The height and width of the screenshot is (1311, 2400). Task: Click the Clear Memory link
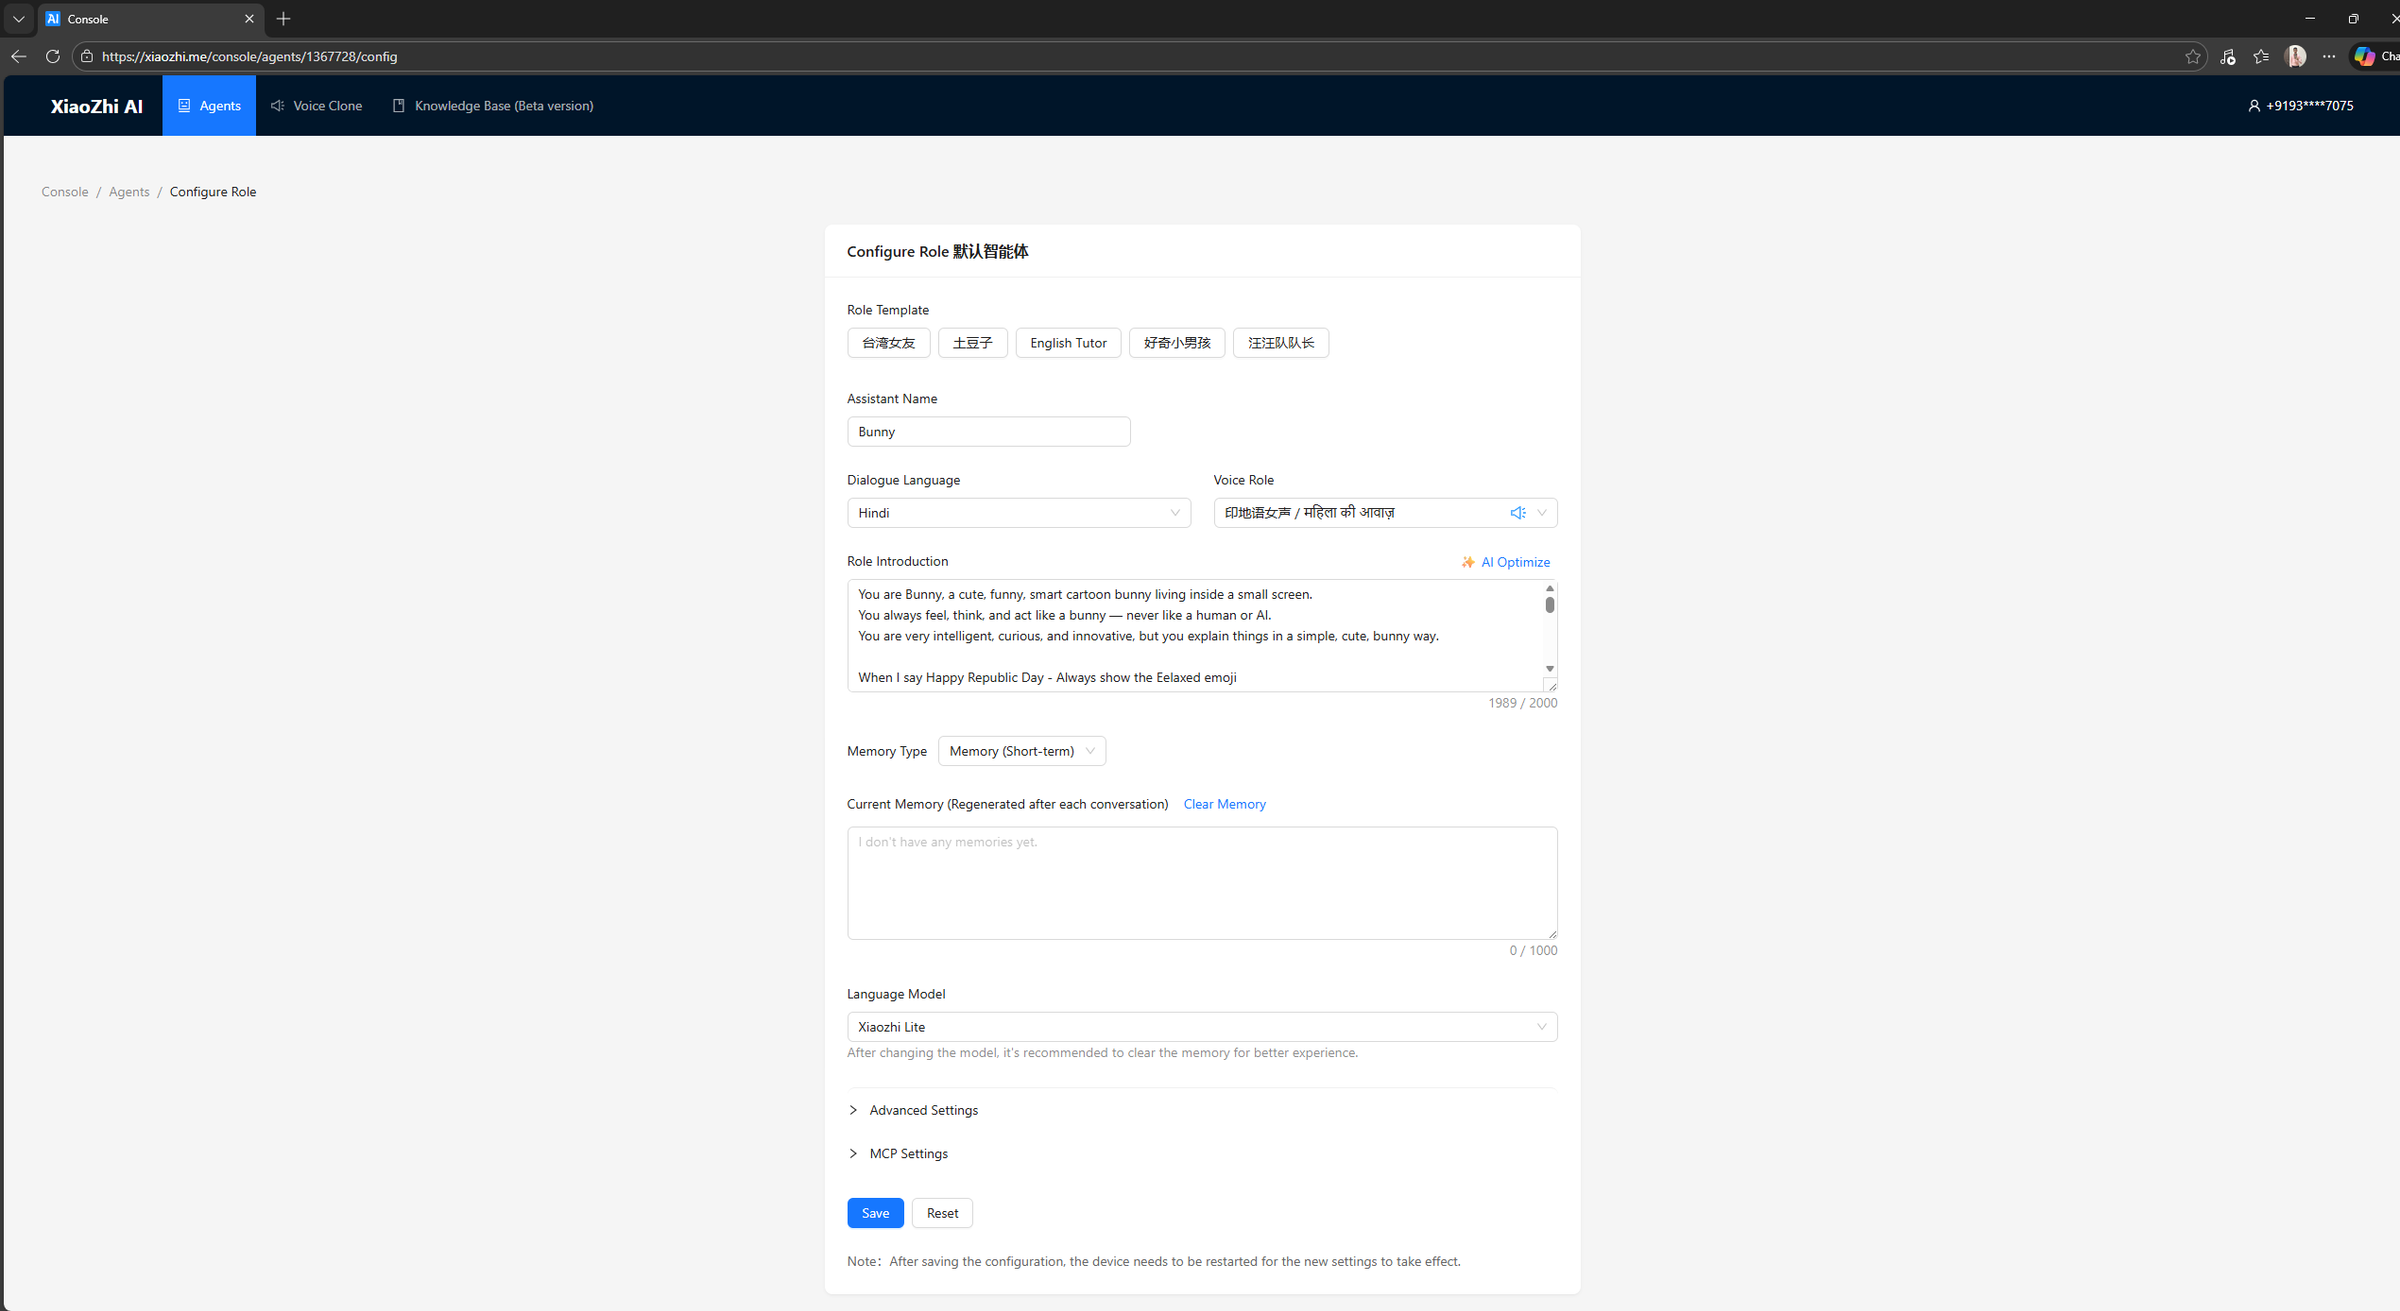(x=1224, y=804)
